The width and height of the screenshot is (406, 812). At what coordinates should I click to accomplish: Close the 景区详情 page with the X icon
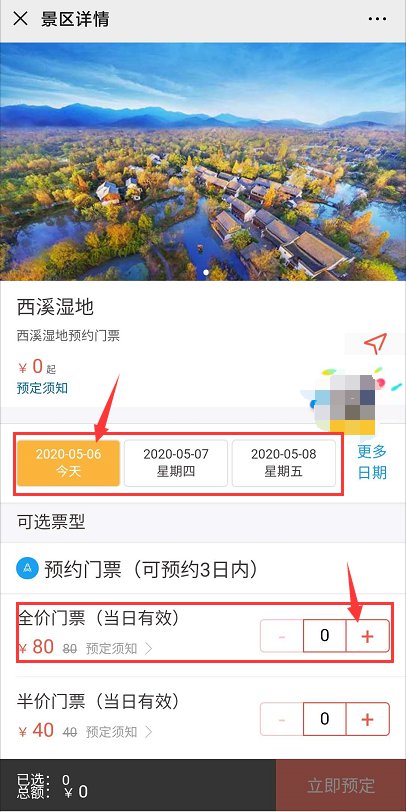pos(20,19)
